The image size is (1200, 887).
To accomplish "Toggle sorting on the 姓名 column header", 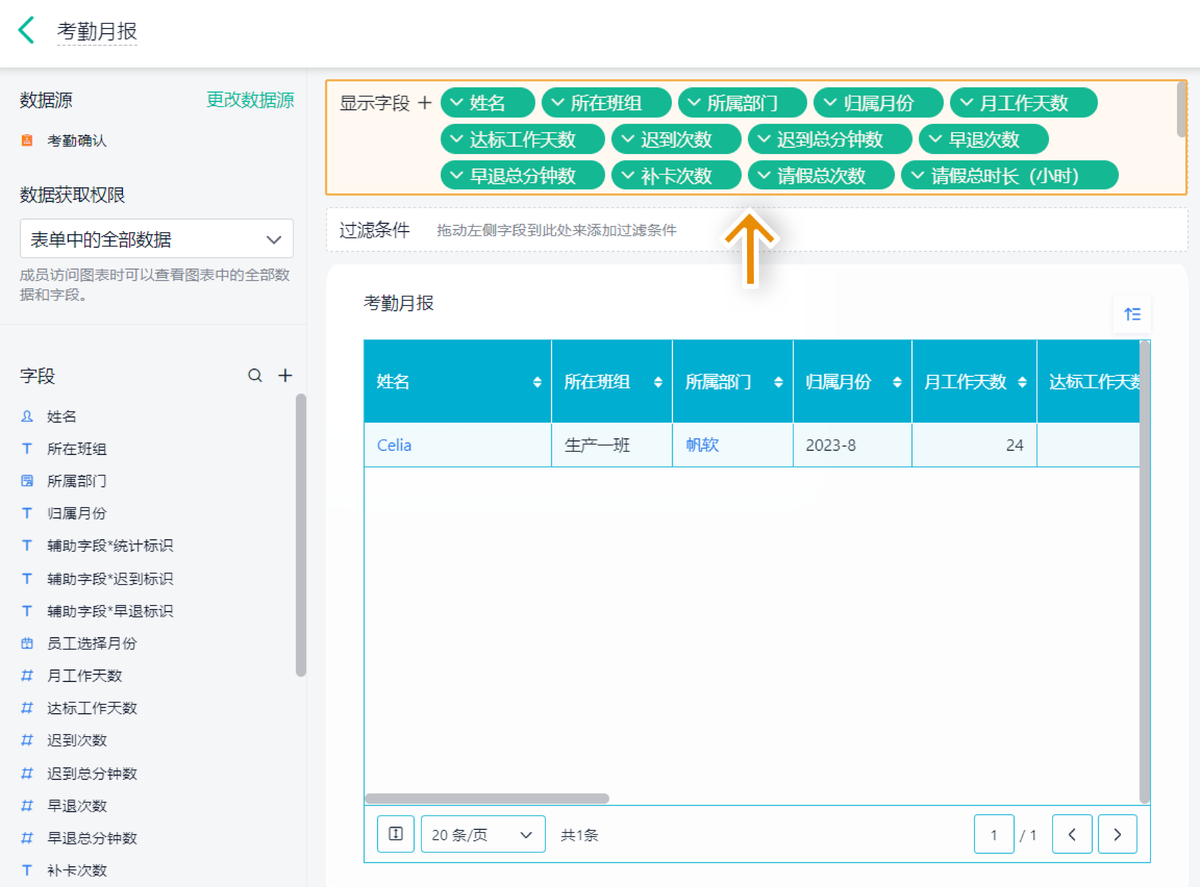I will click(537, 381).
